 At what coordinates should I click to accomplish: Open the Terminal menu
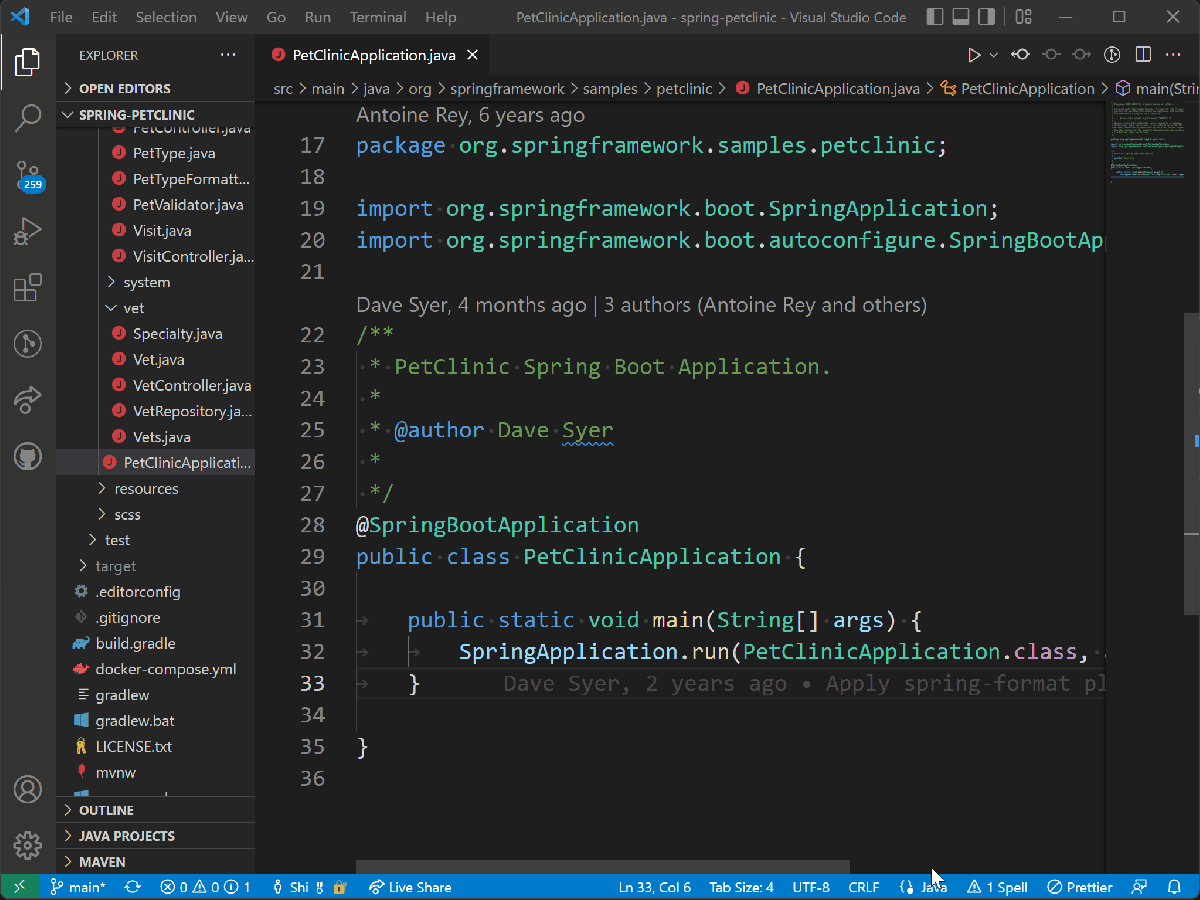tap(377, 16)
